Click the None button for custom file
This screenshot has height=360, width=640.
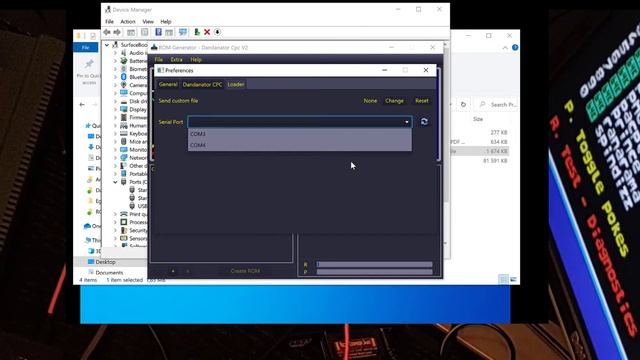(x=370, y=101)
